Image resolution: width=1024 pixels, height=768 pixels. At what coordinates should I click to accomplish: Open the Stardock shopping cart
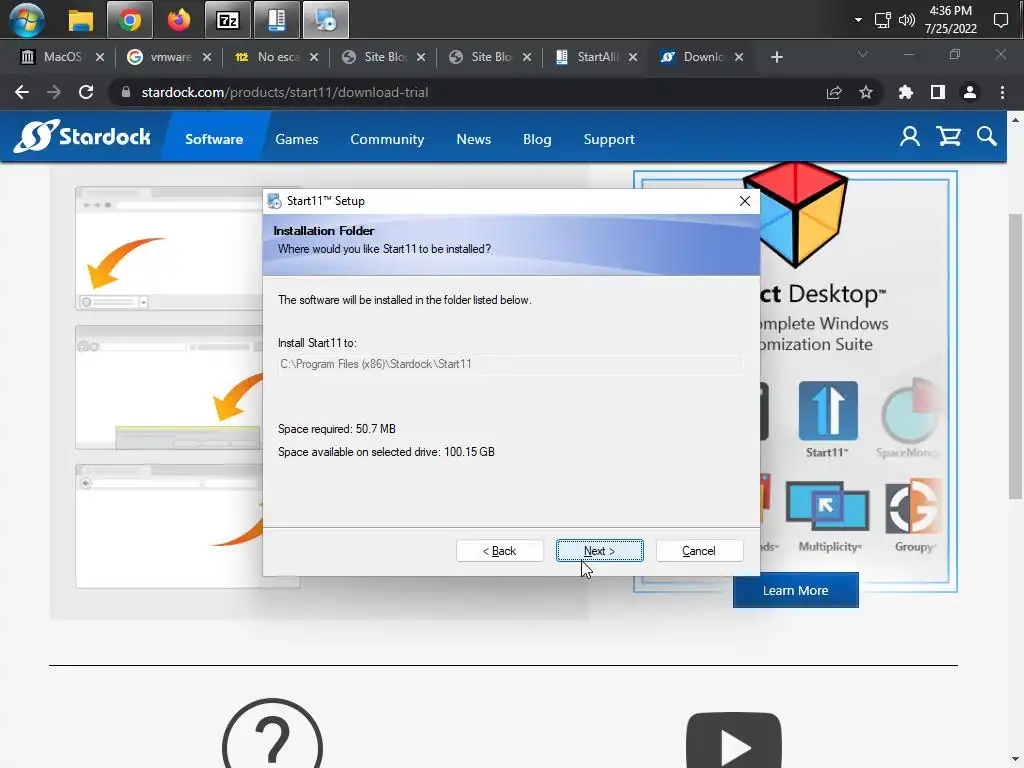click(x=948, y=136)
